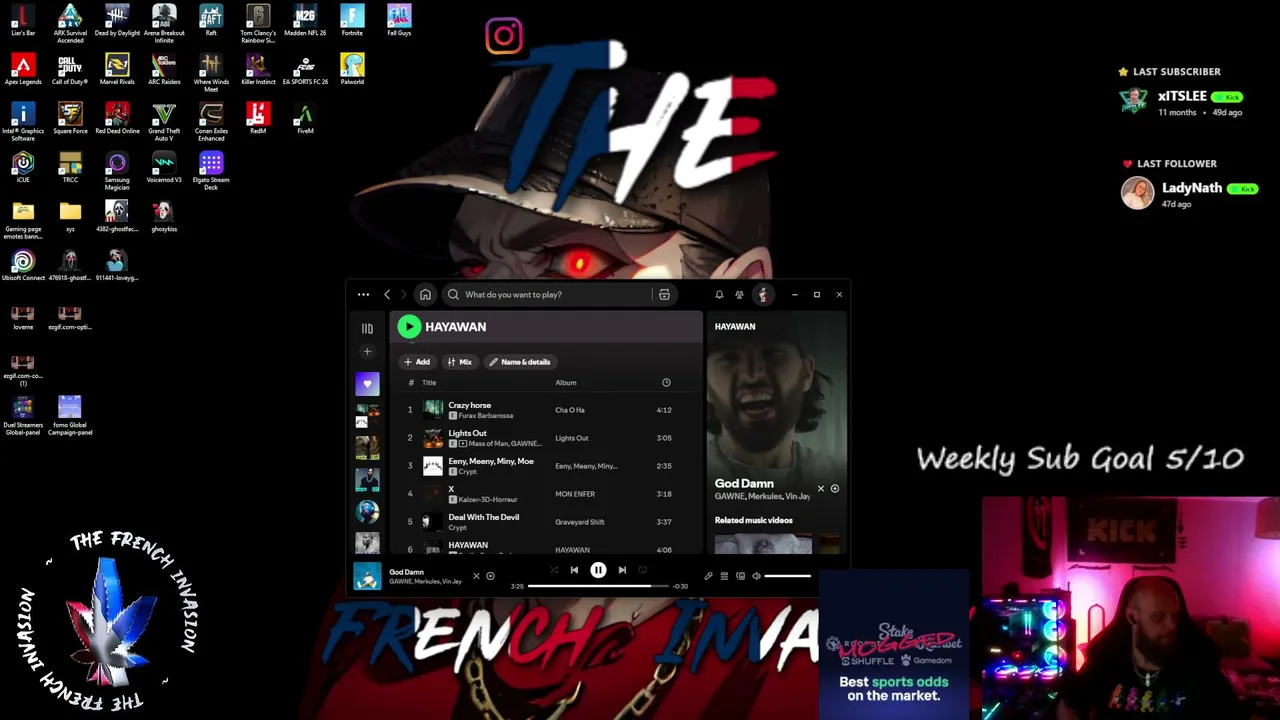Select the Call of Duty desktop icon
Image resolution: width=1280 pixels, height=720 pixels.
tap(70, 70)
